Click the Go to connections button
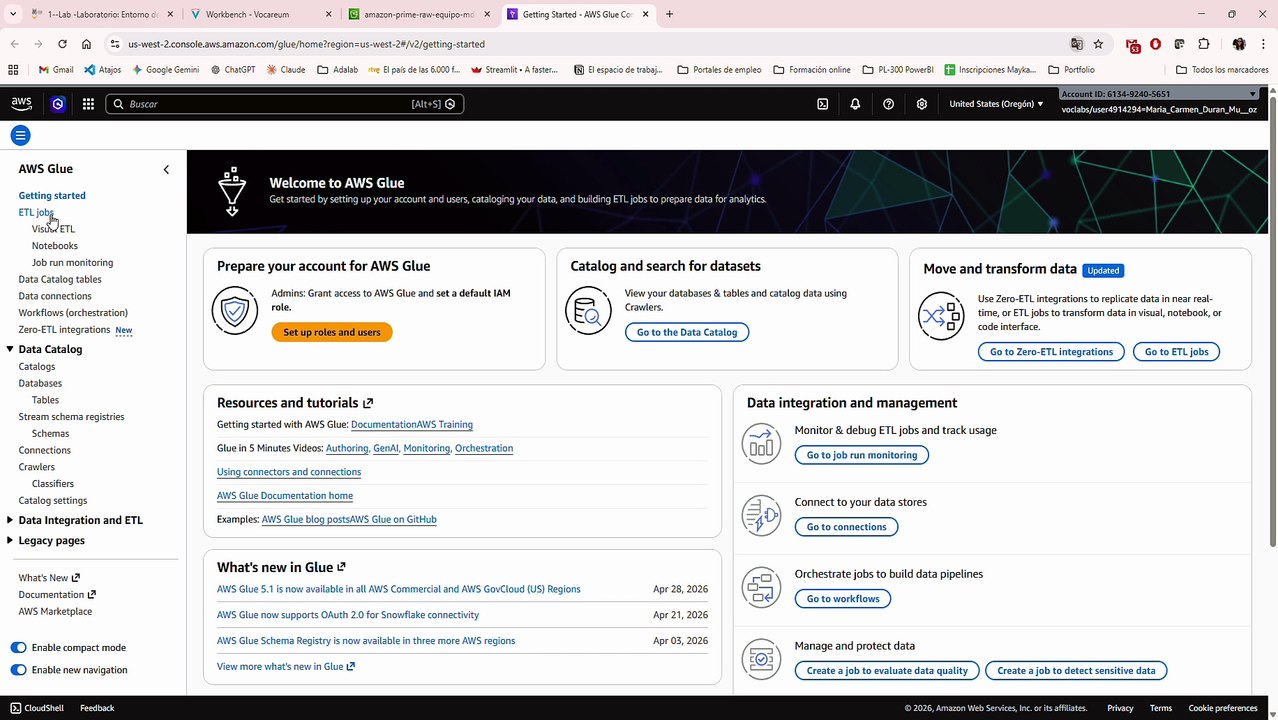1278x720 pixels. [x=846, y=527]
